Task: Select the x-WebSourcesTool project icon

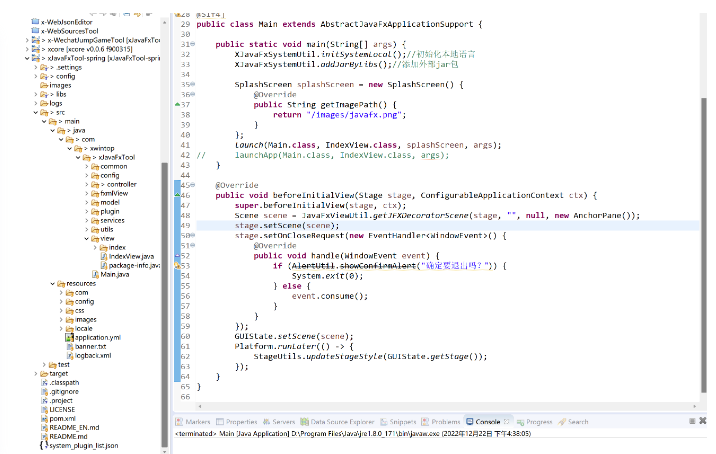Action: coord(35,31)
